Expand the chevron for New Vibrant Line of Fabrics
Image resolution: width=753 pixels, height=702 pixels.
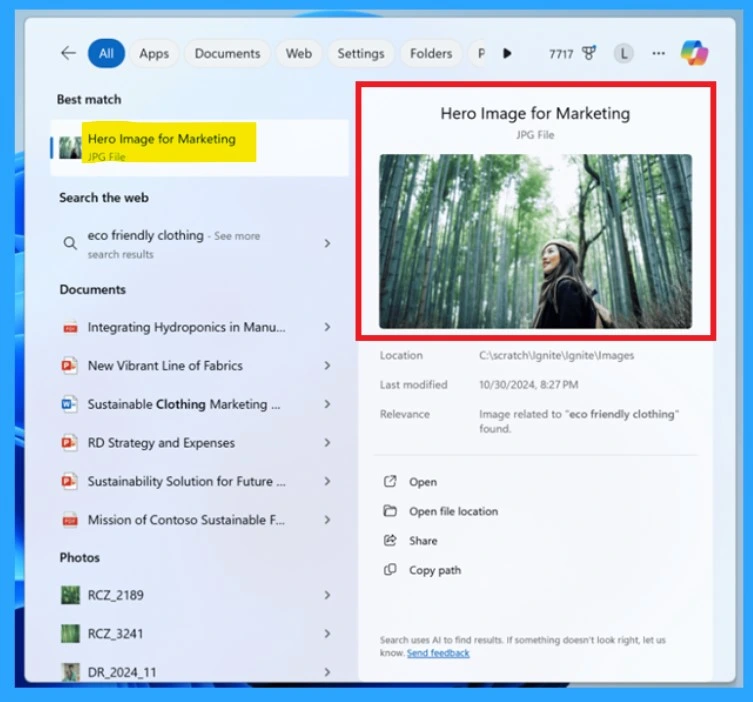(328, 366)
